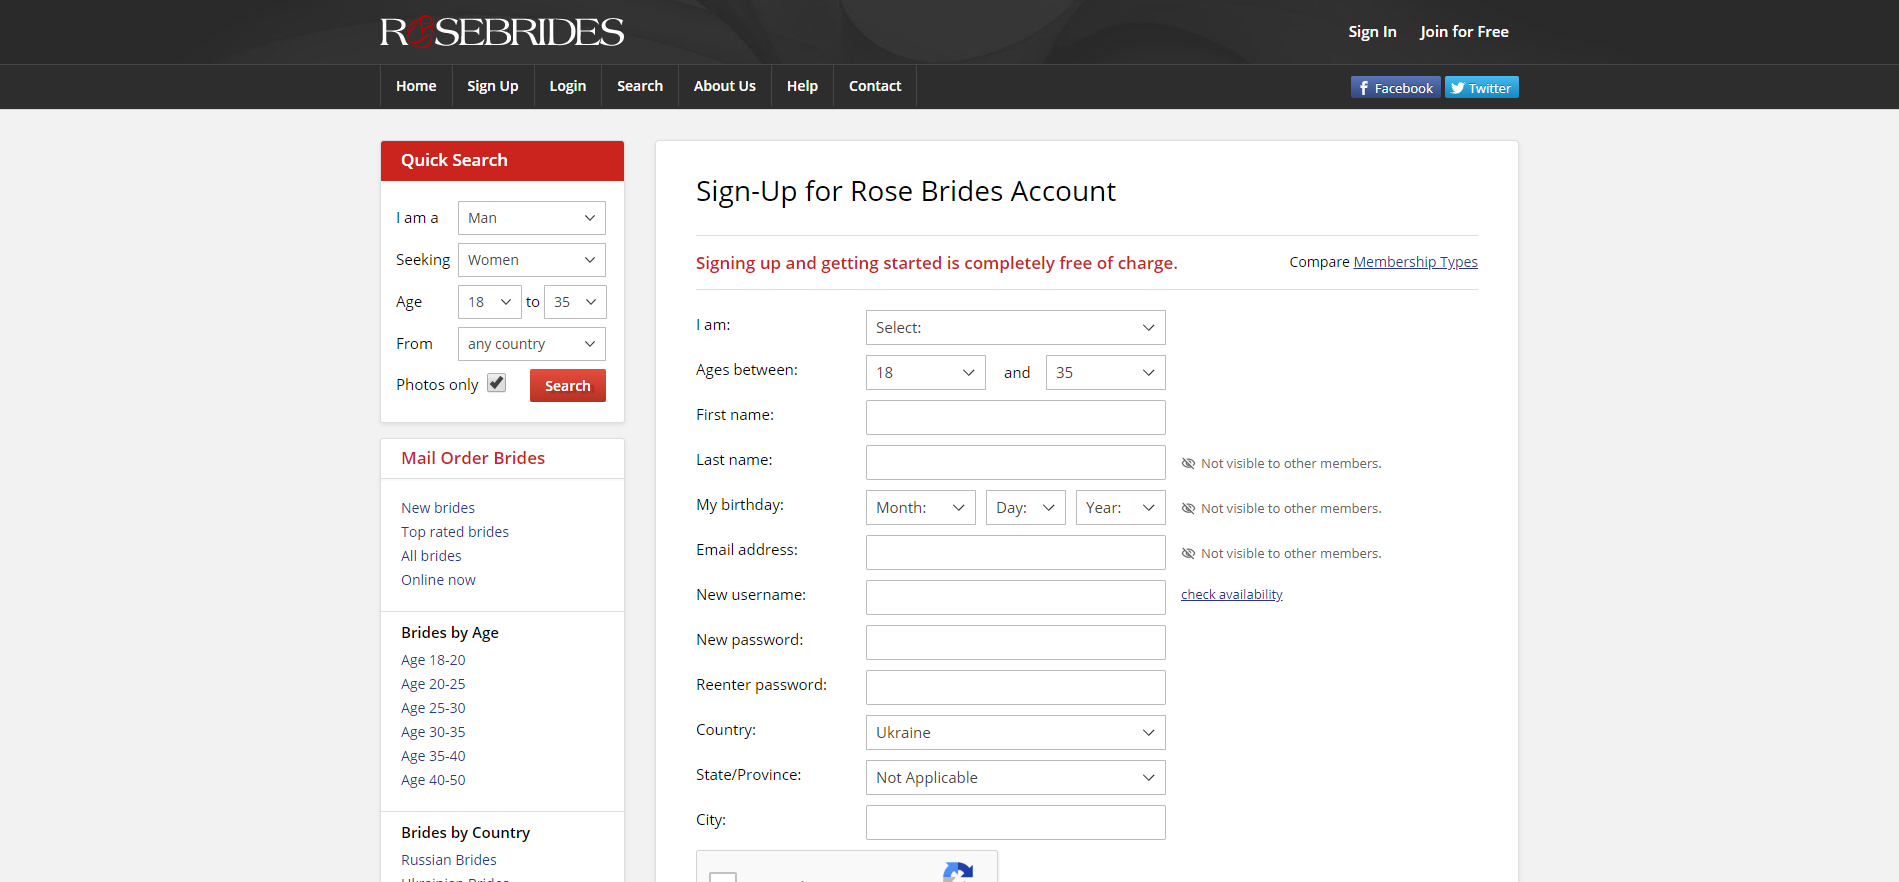Click the 'Brides by Country' heading
The height and width of the screenshot is (882, 1899).
(465, 833)
